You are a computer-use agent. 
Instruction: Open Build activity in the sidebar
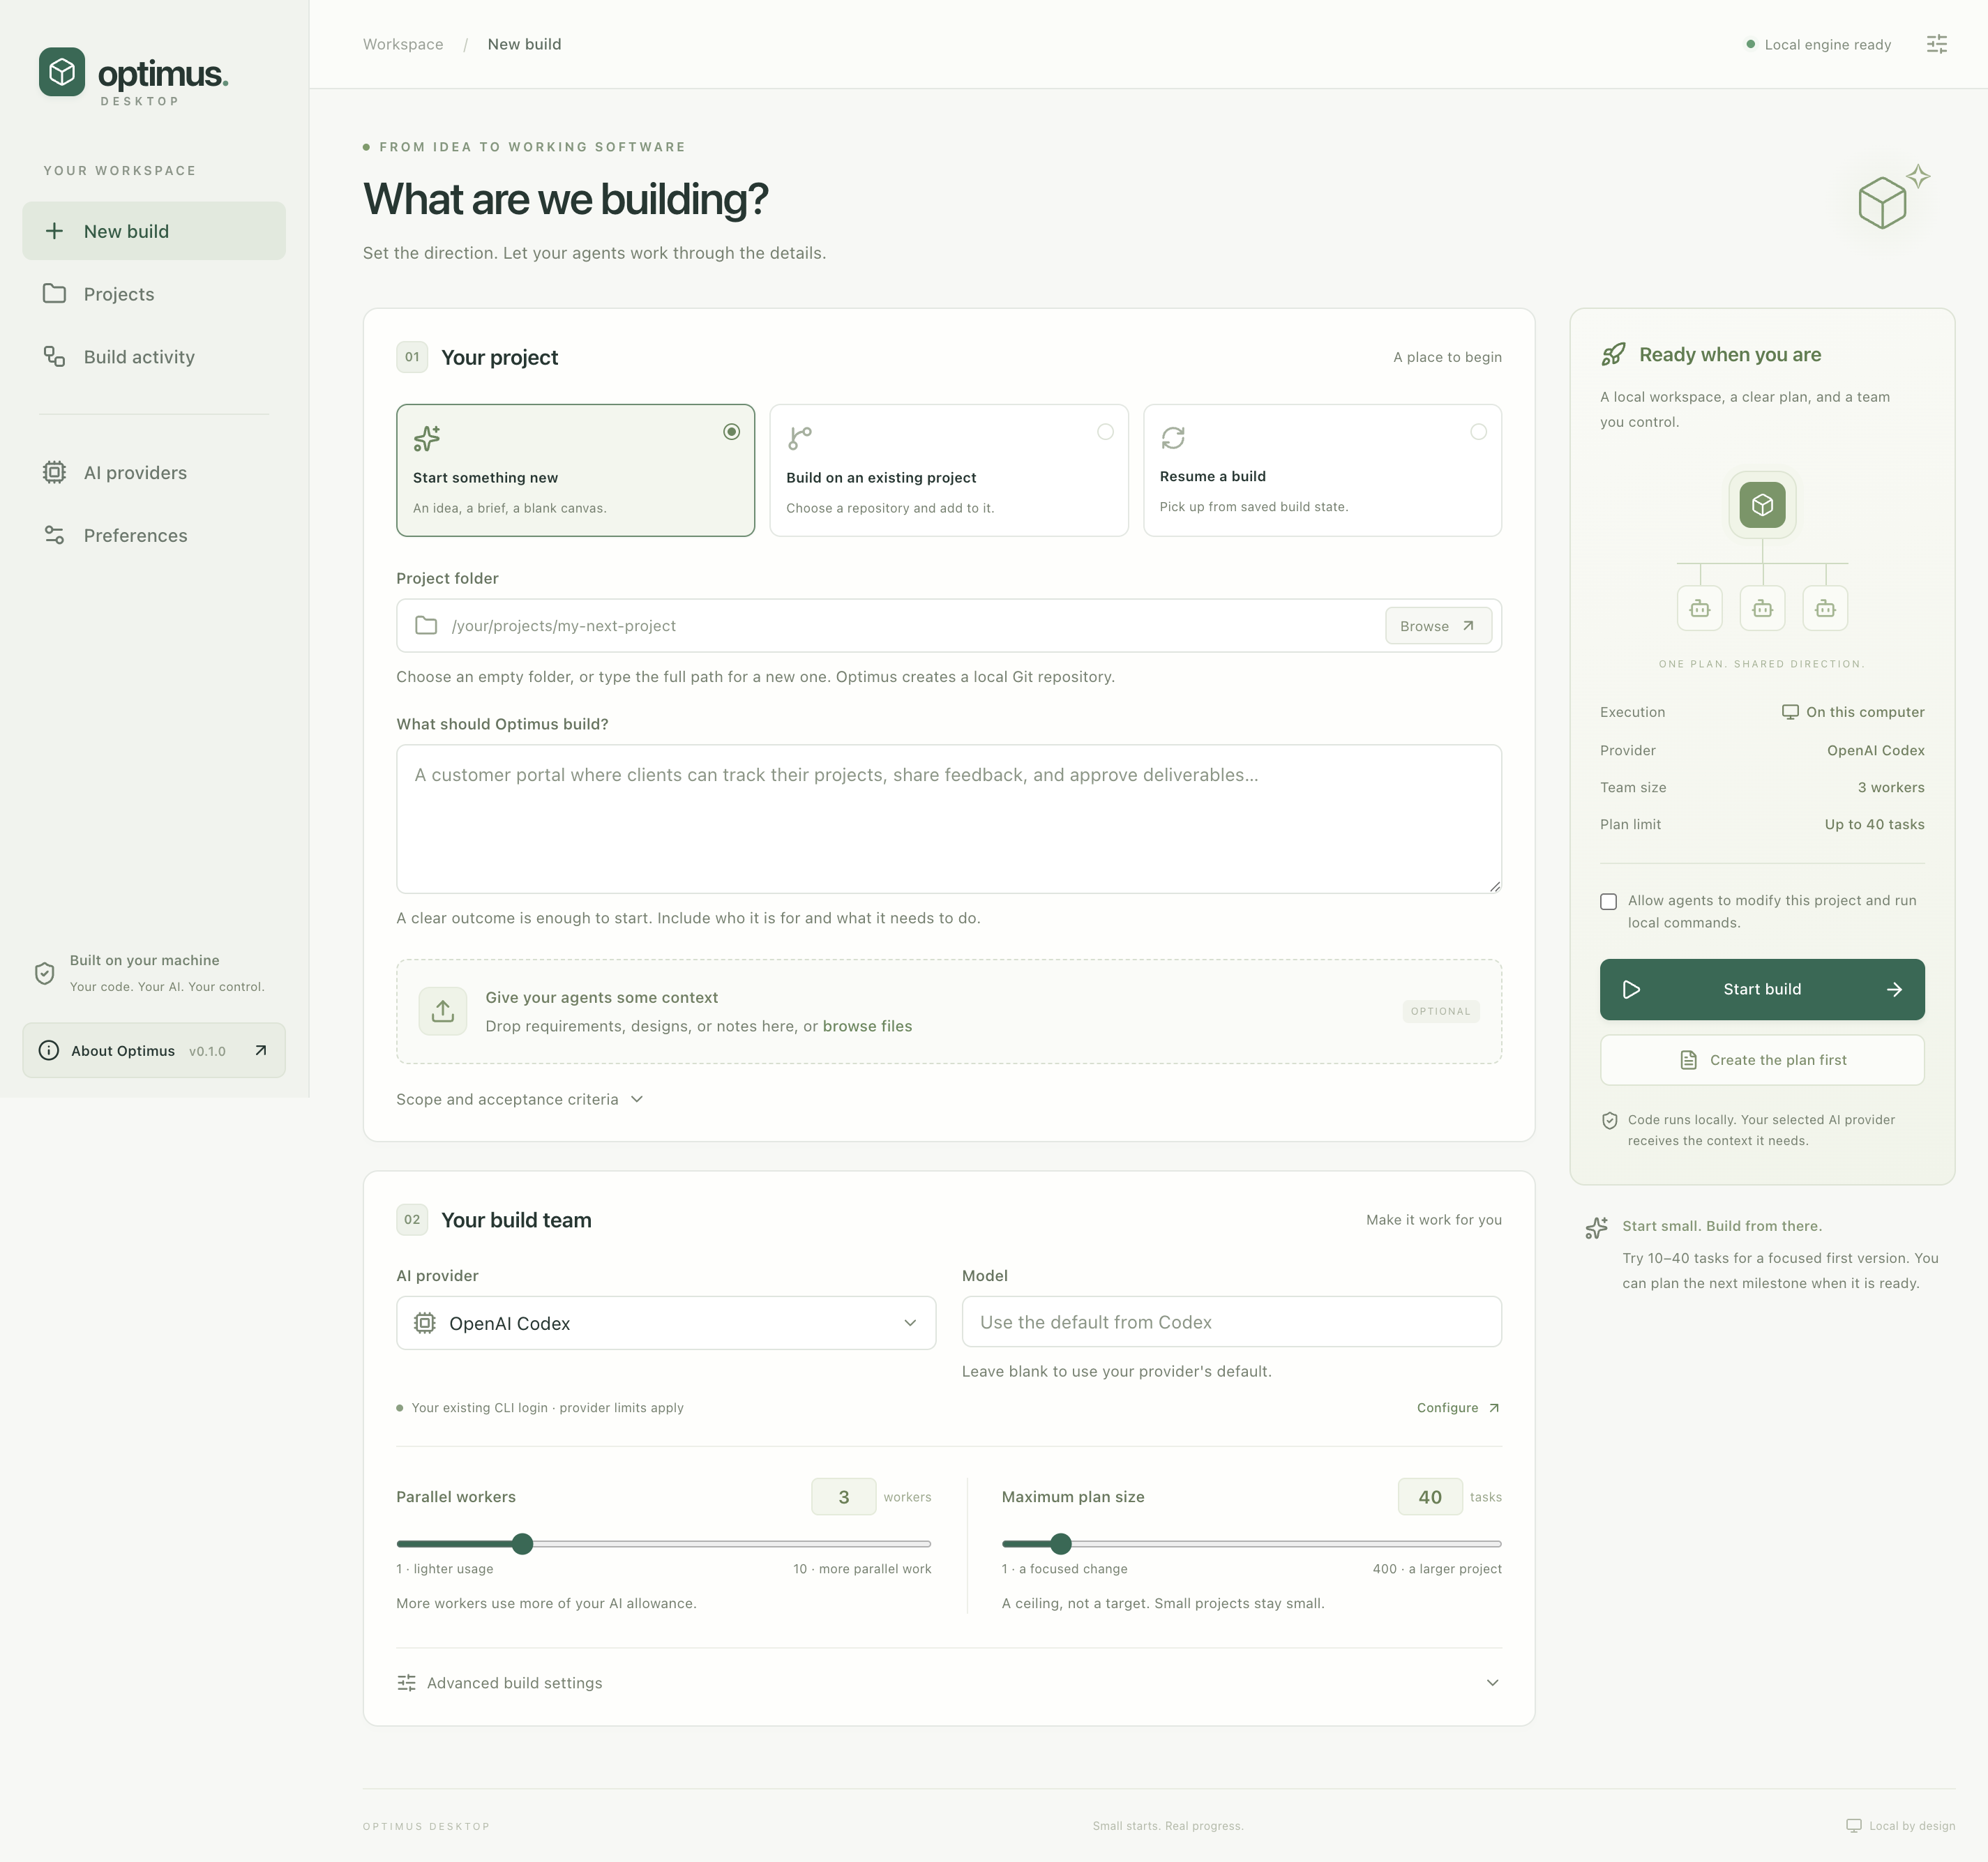(x=154, y=357)
